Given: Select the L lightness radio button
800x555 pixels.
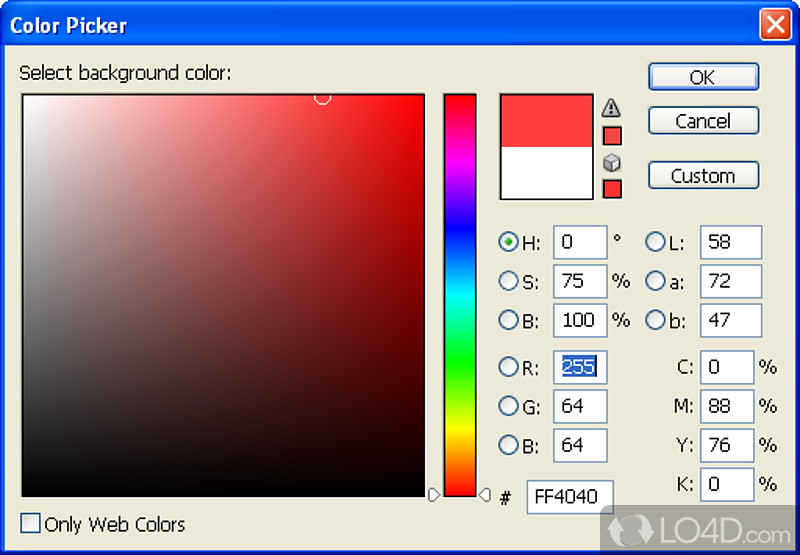Looking at the screenshot, I should 655,242.
